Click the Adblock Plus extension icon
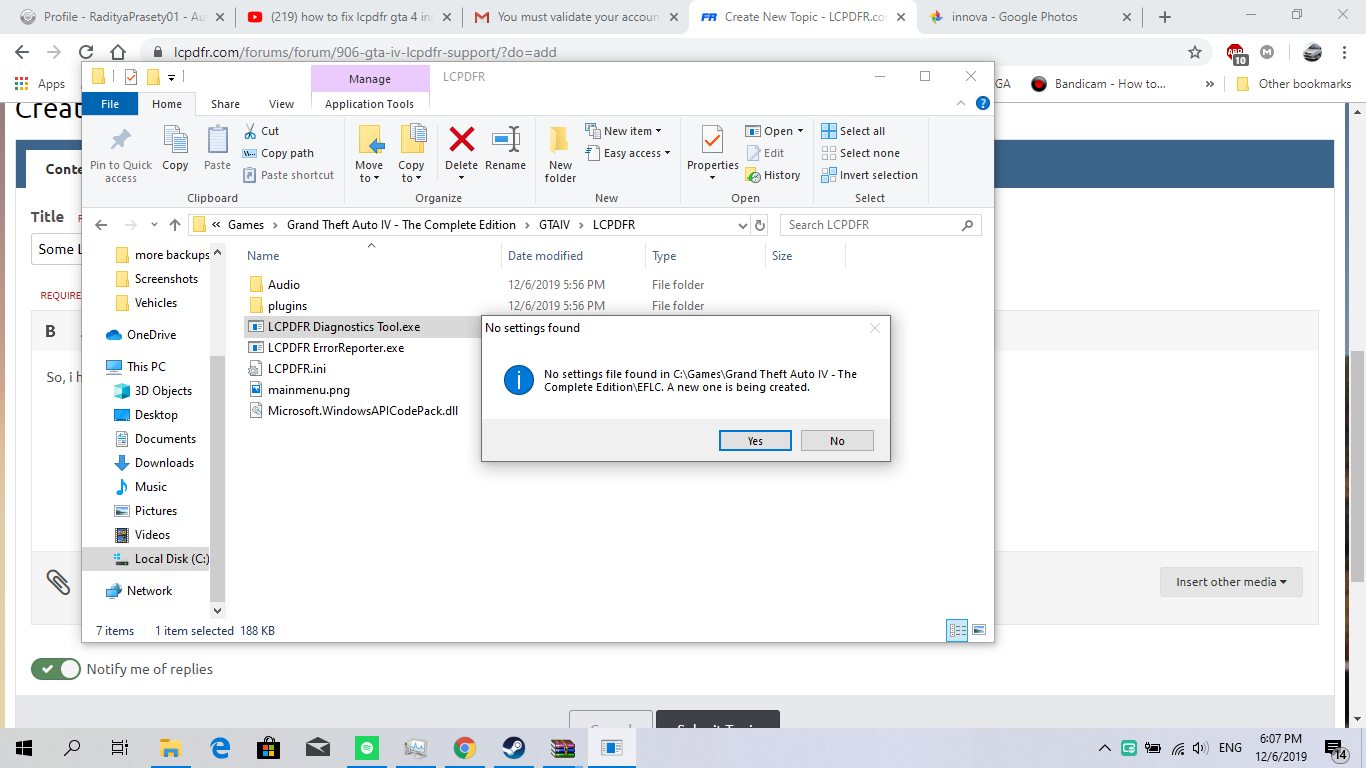This screenshot has height=768, width=1366. pos(1237,53)
